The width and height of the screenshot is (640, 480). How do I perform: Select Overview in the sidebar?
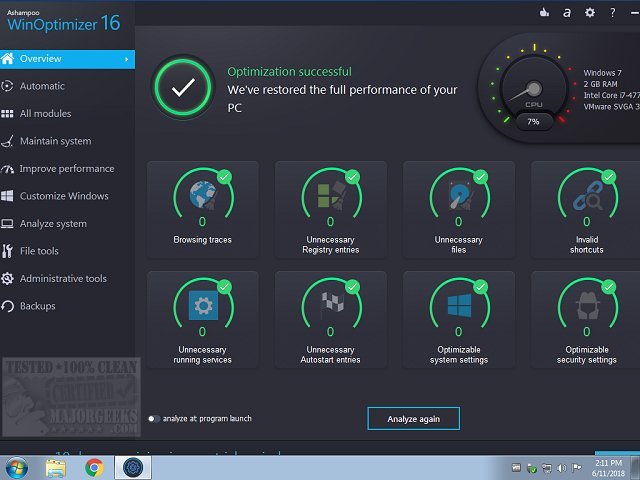67,59
